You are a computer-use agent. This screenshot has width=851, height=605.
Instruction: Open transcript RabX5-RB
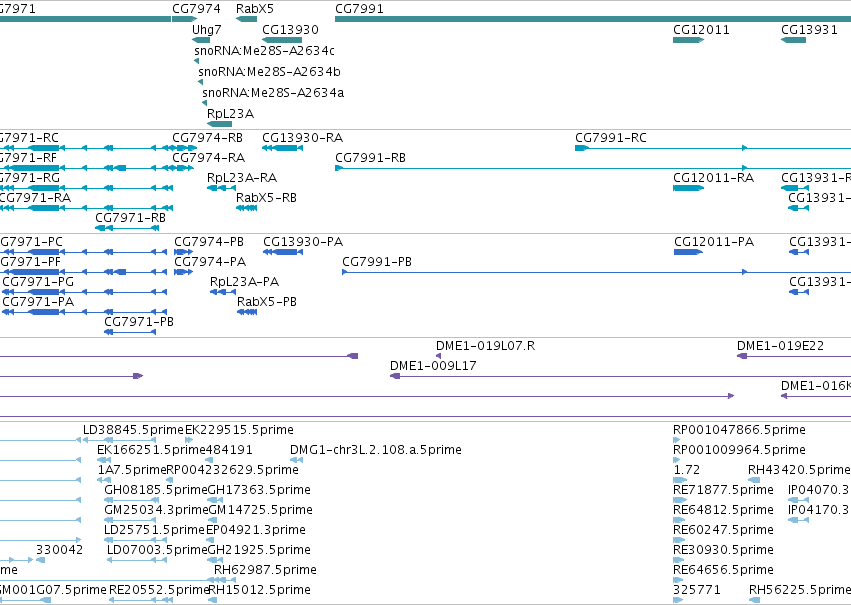click(x=266, y=198)
